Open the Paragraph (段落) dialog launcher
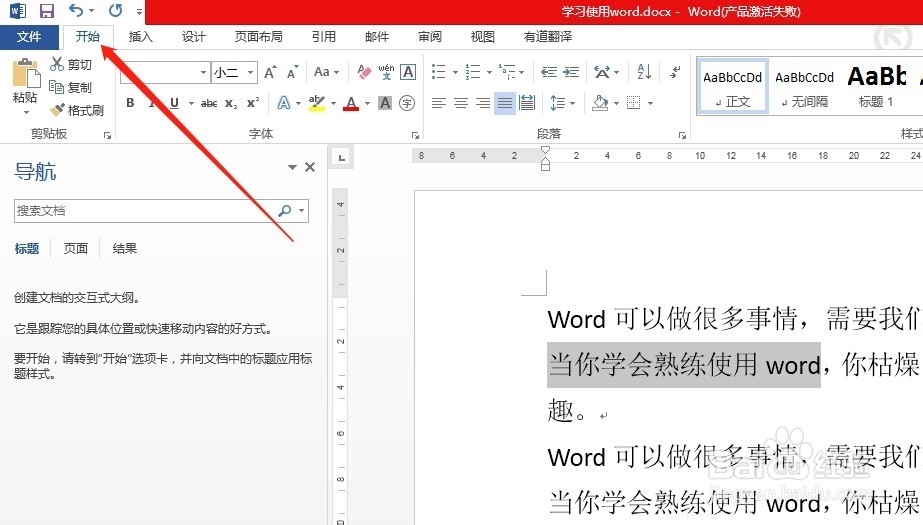The width and height of the screenshot is (923, 525). coord(682,135)
